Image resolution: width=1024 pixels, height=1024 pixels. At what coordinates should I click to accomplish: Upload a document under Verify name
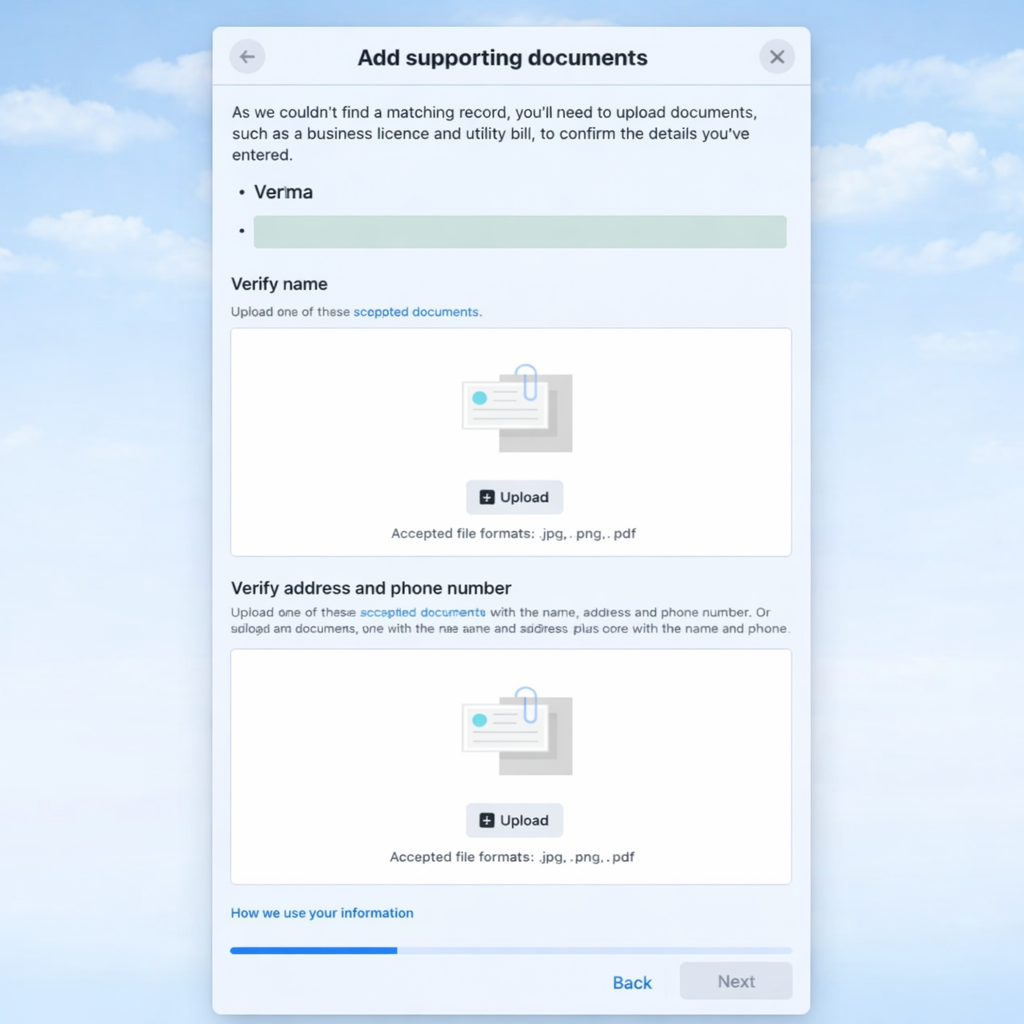pyautogui.click(x=514, y=497)
